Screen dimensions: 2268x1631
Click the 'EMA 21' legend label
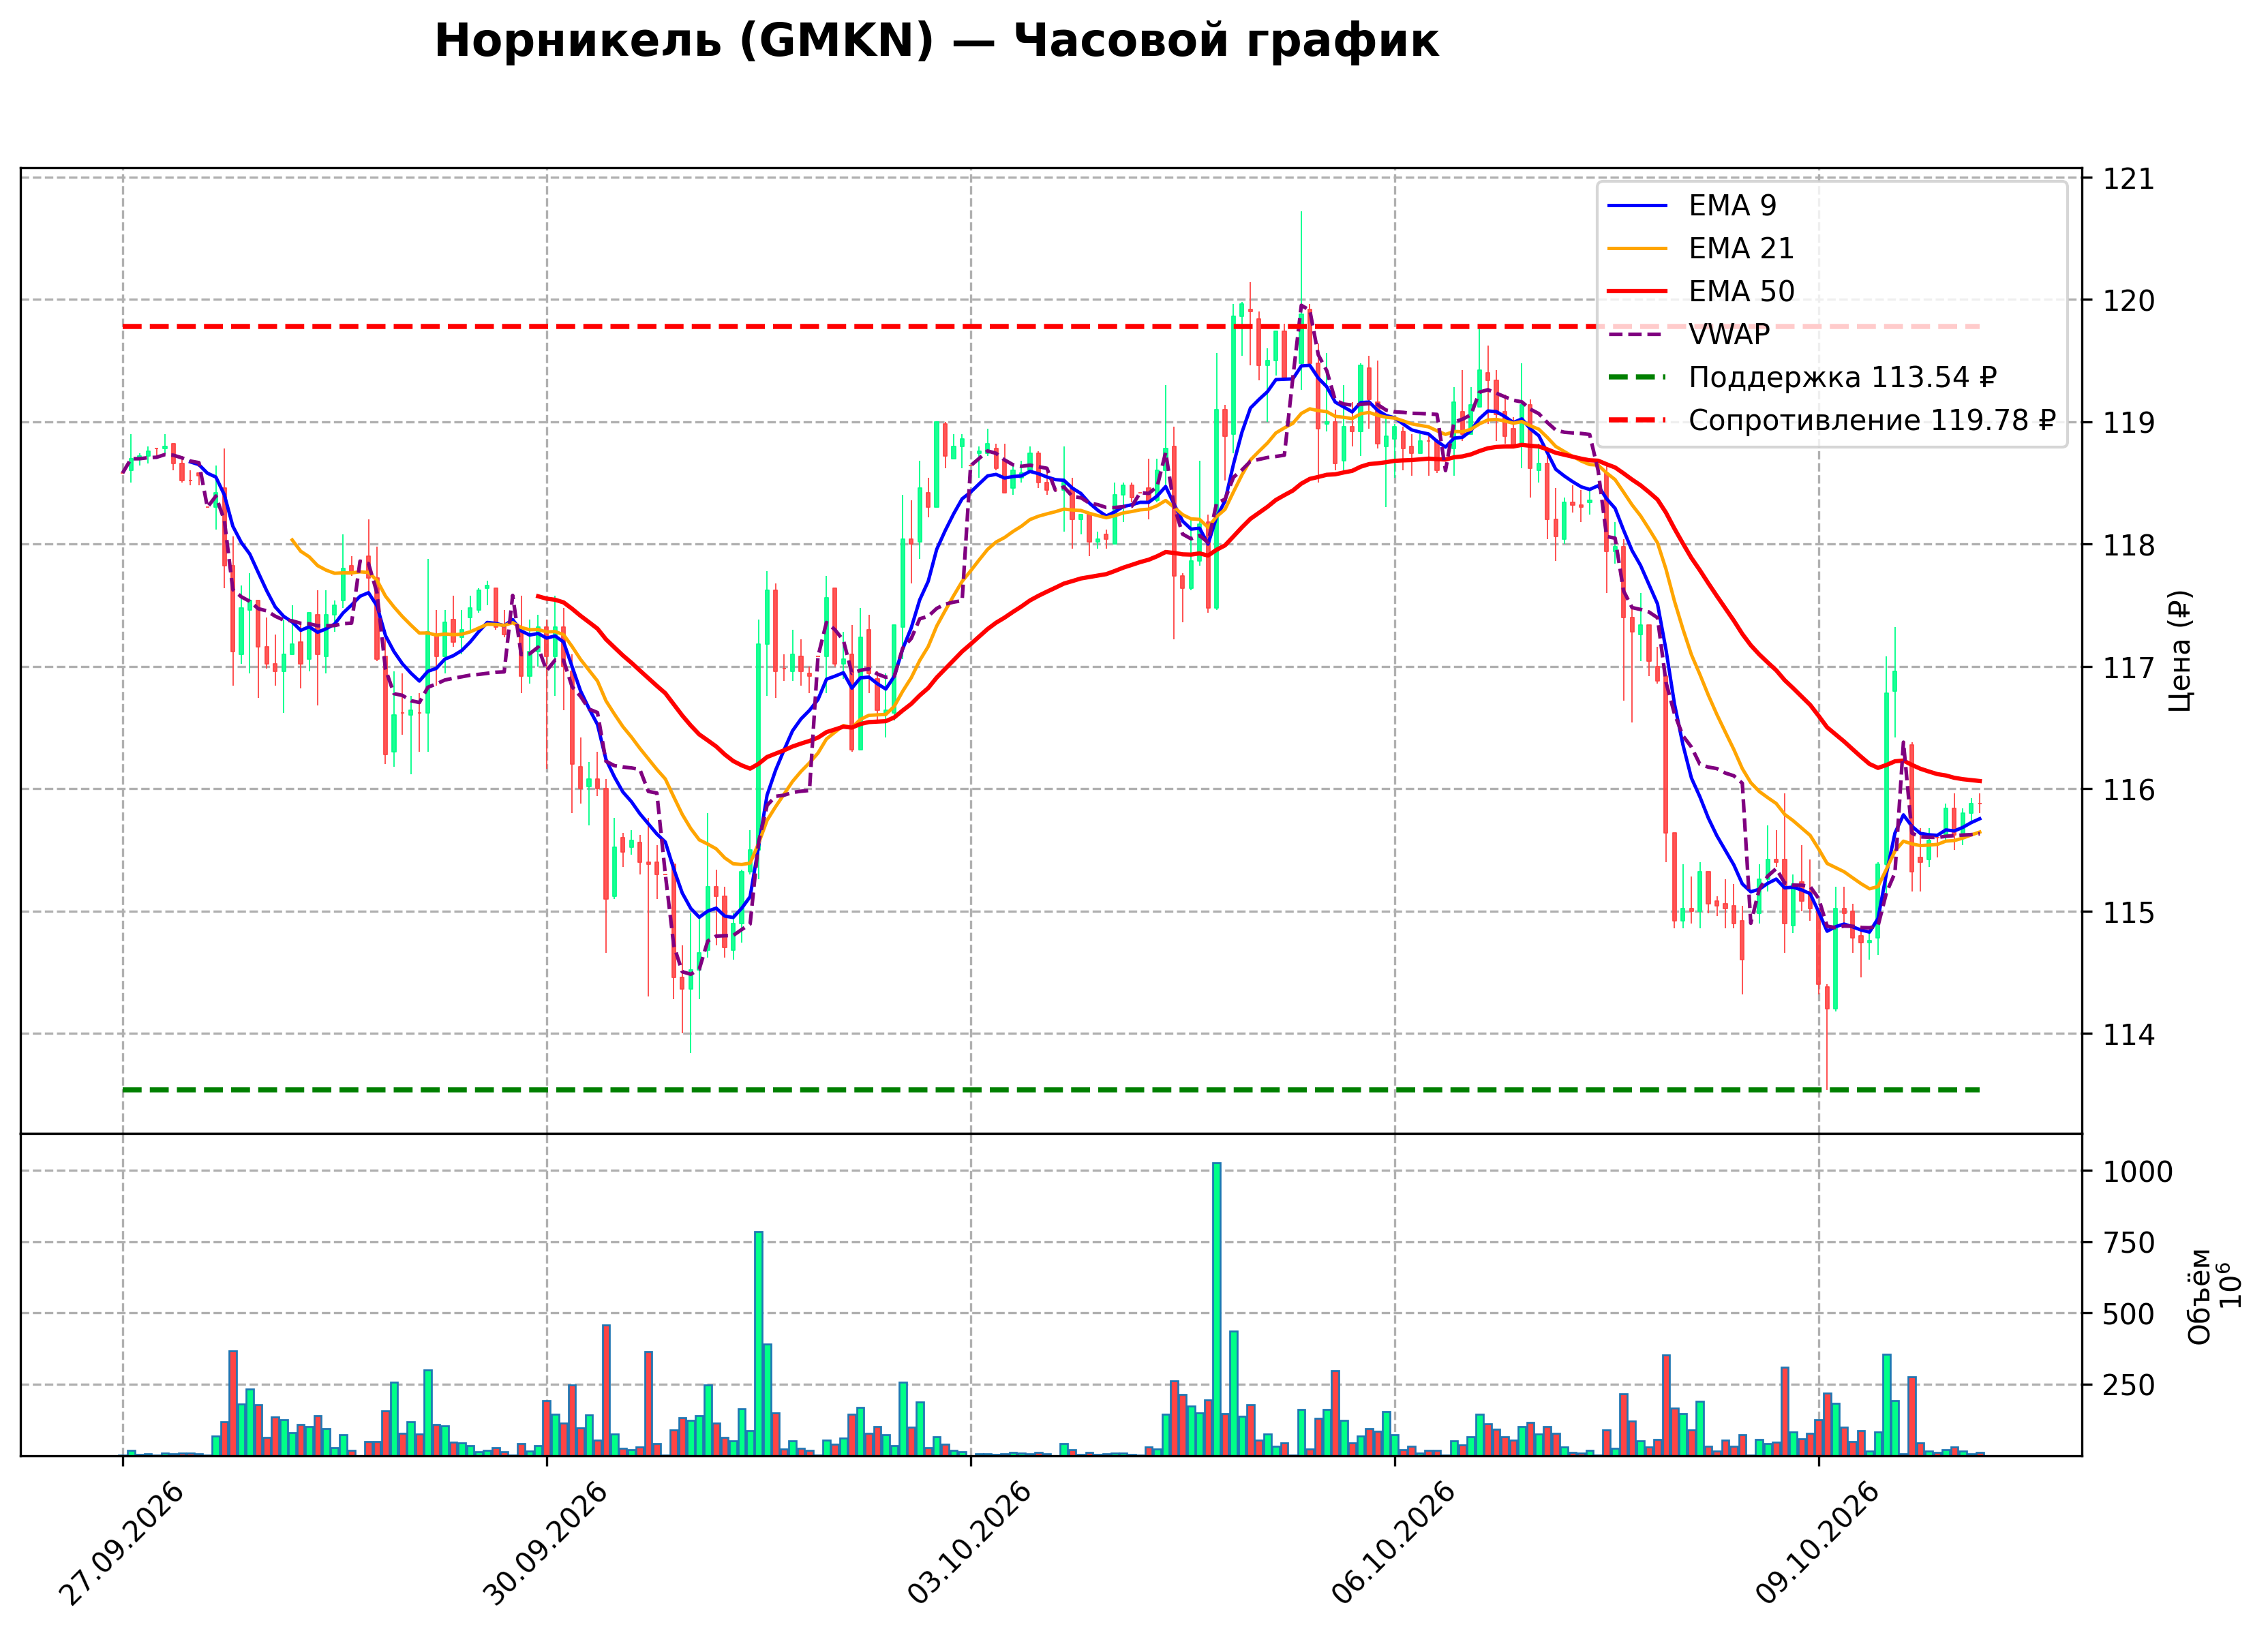(1741, 248)
